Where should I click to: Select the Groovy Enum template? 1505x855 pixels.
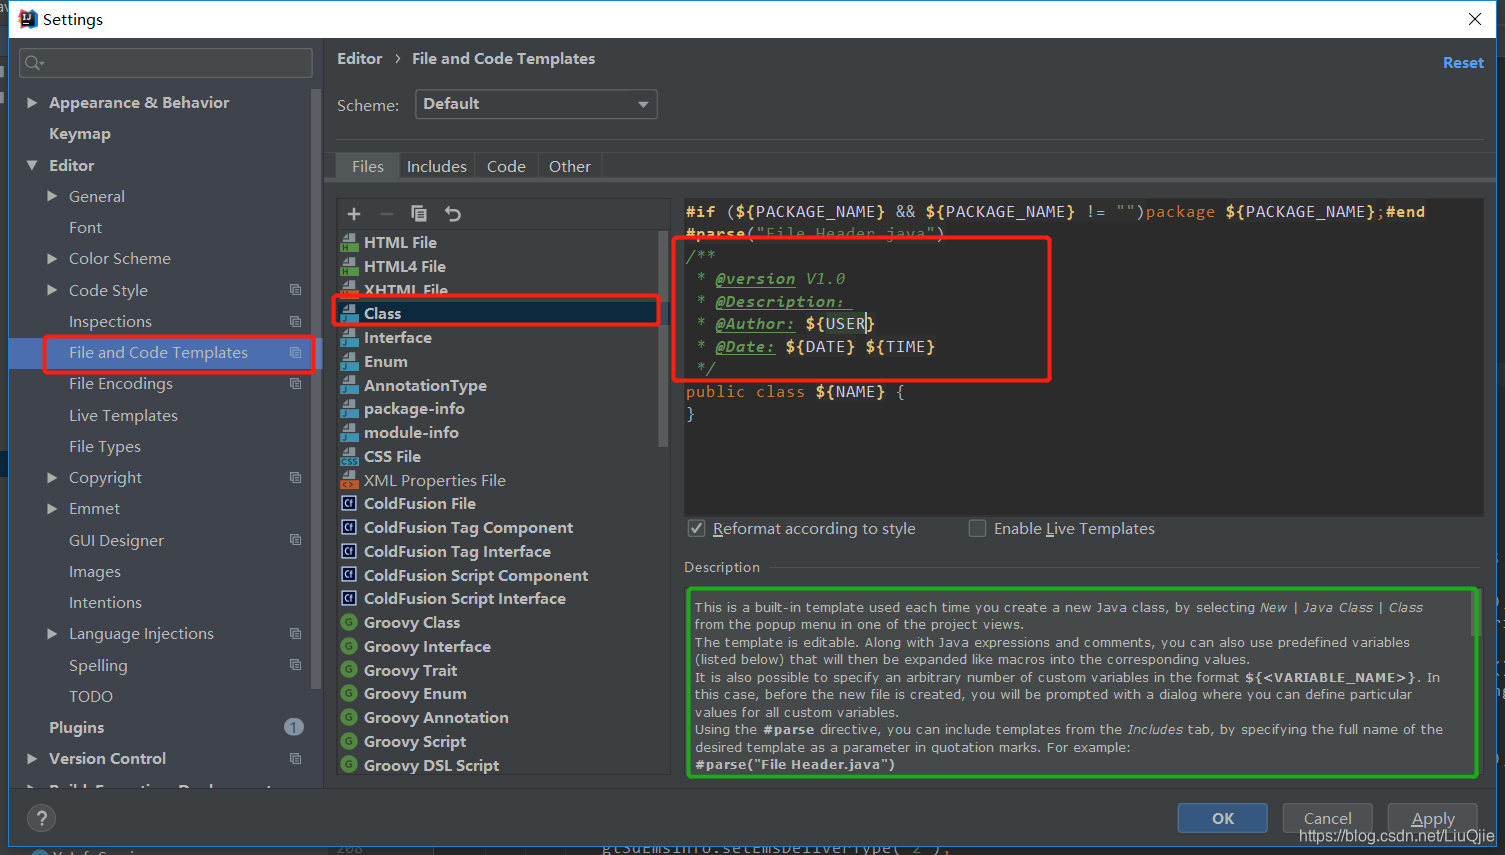tap(415, 694)
